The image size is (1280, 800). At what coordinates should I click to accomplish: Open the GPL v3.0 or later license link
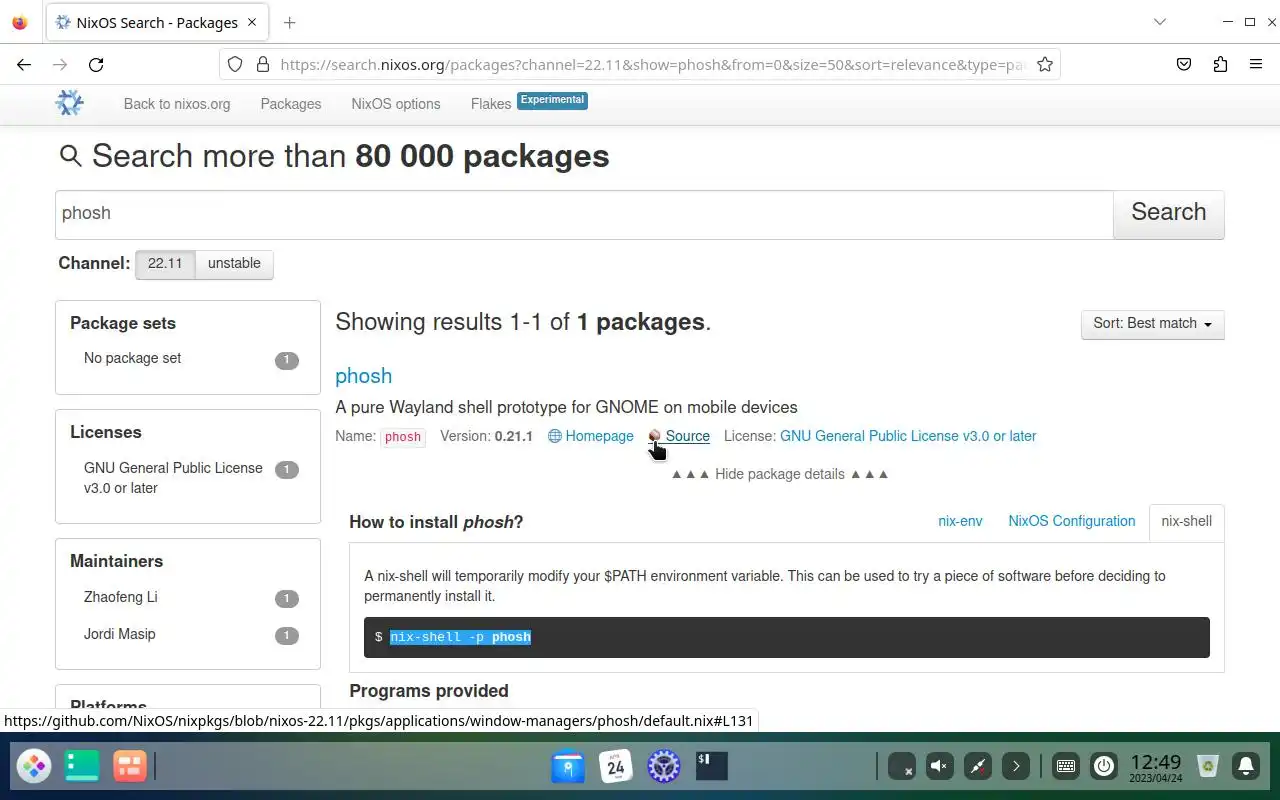pyautogui.click(x=908, y=436)
